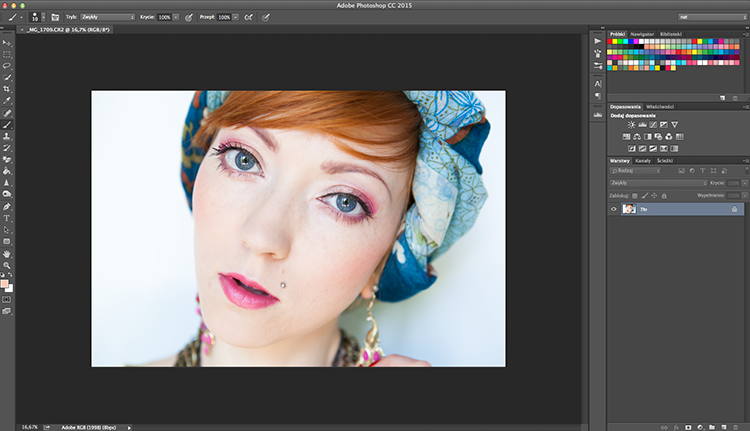
Task: Select the Eyedropper tool
Action: (7, 101)
